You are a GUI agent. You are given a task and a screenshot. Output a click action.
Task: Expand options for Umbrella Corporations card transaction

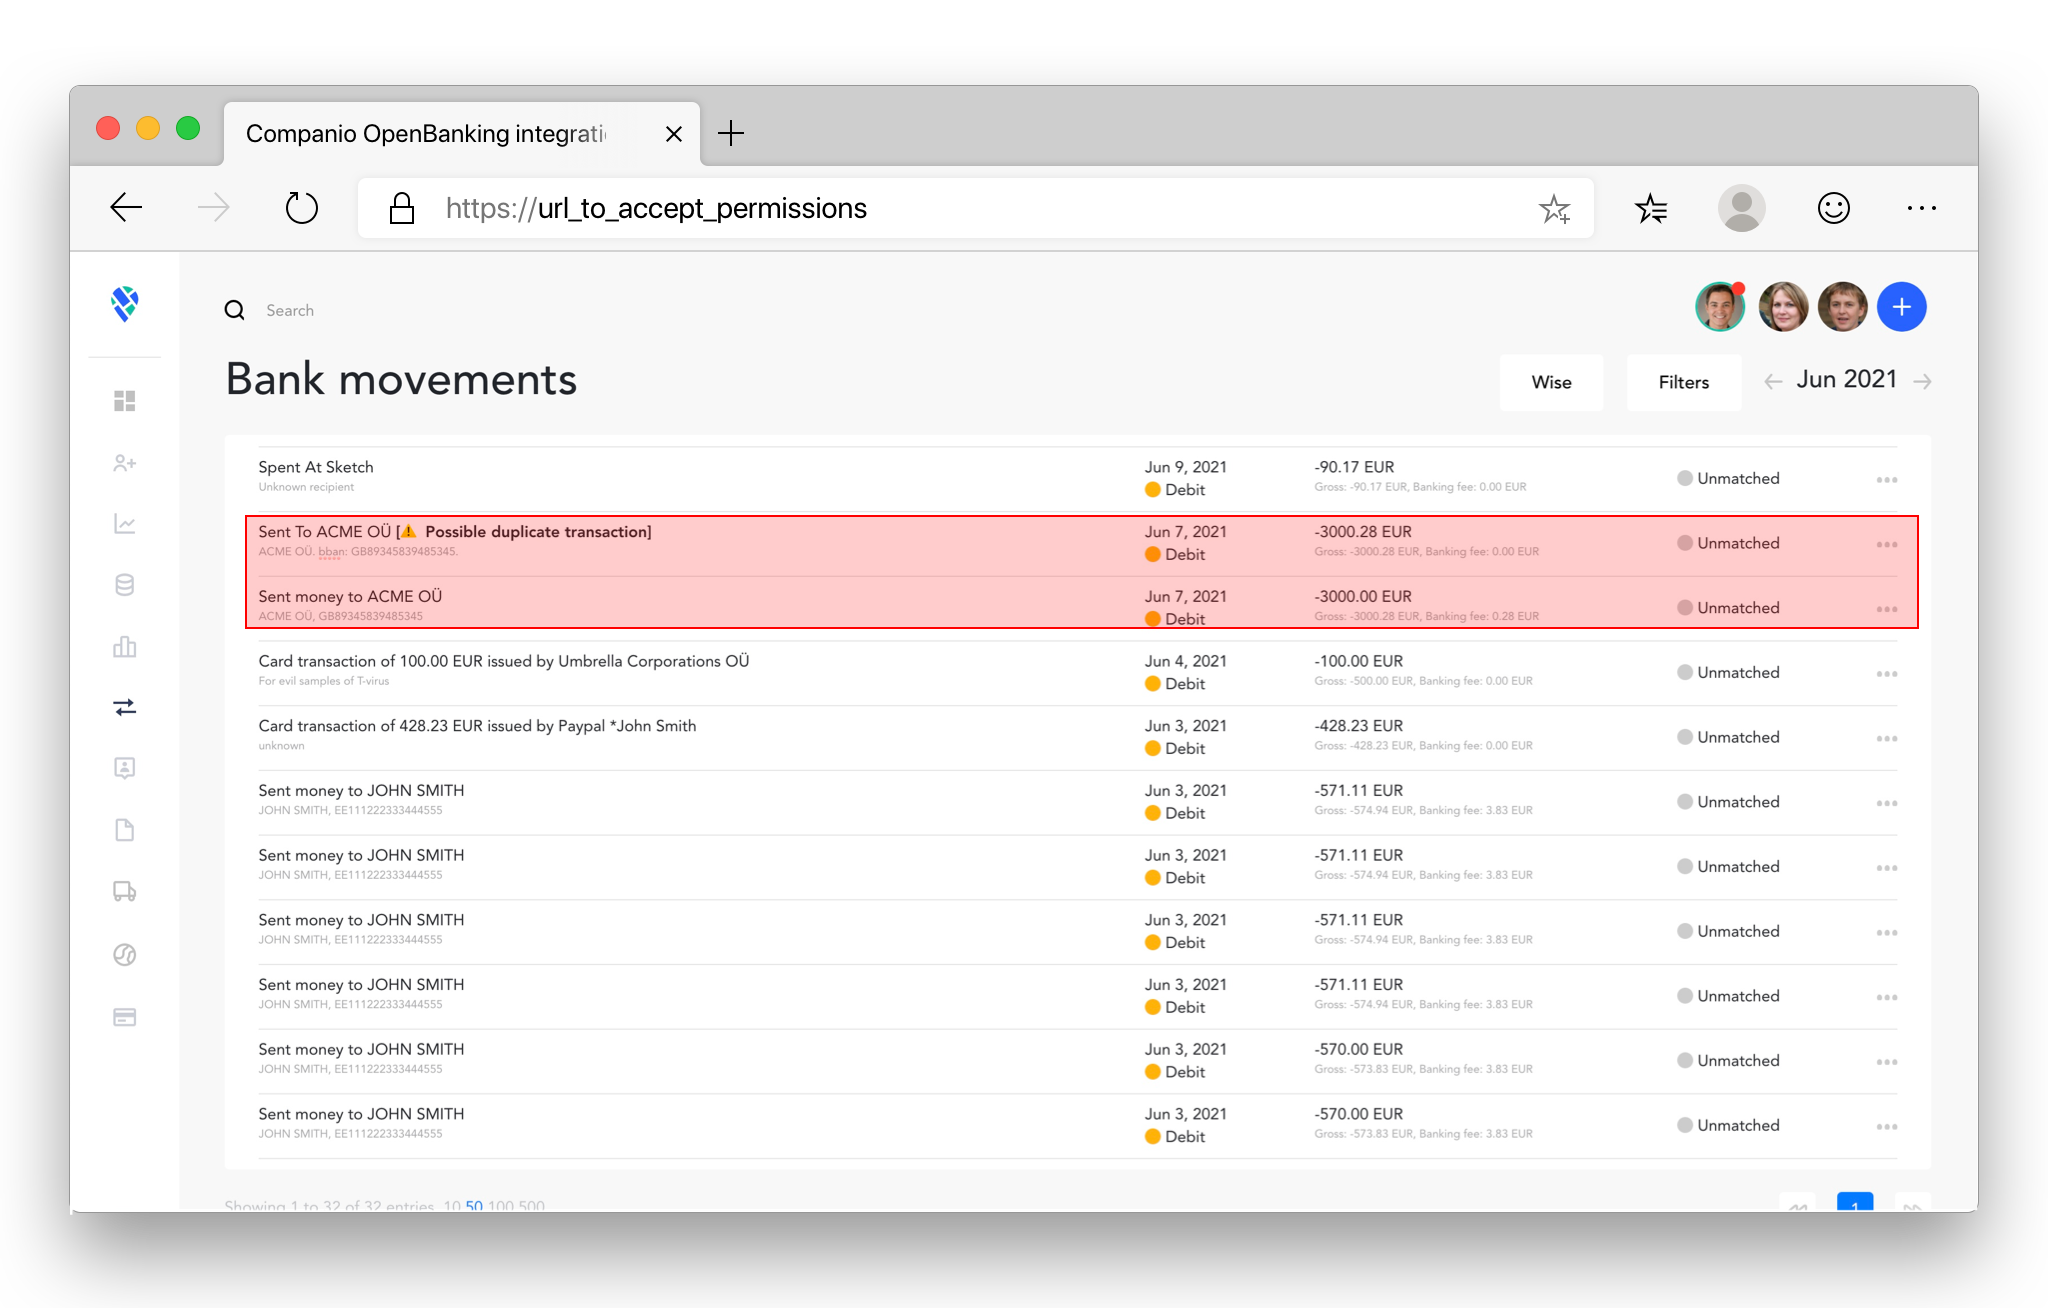click(x=1886, y=674)
